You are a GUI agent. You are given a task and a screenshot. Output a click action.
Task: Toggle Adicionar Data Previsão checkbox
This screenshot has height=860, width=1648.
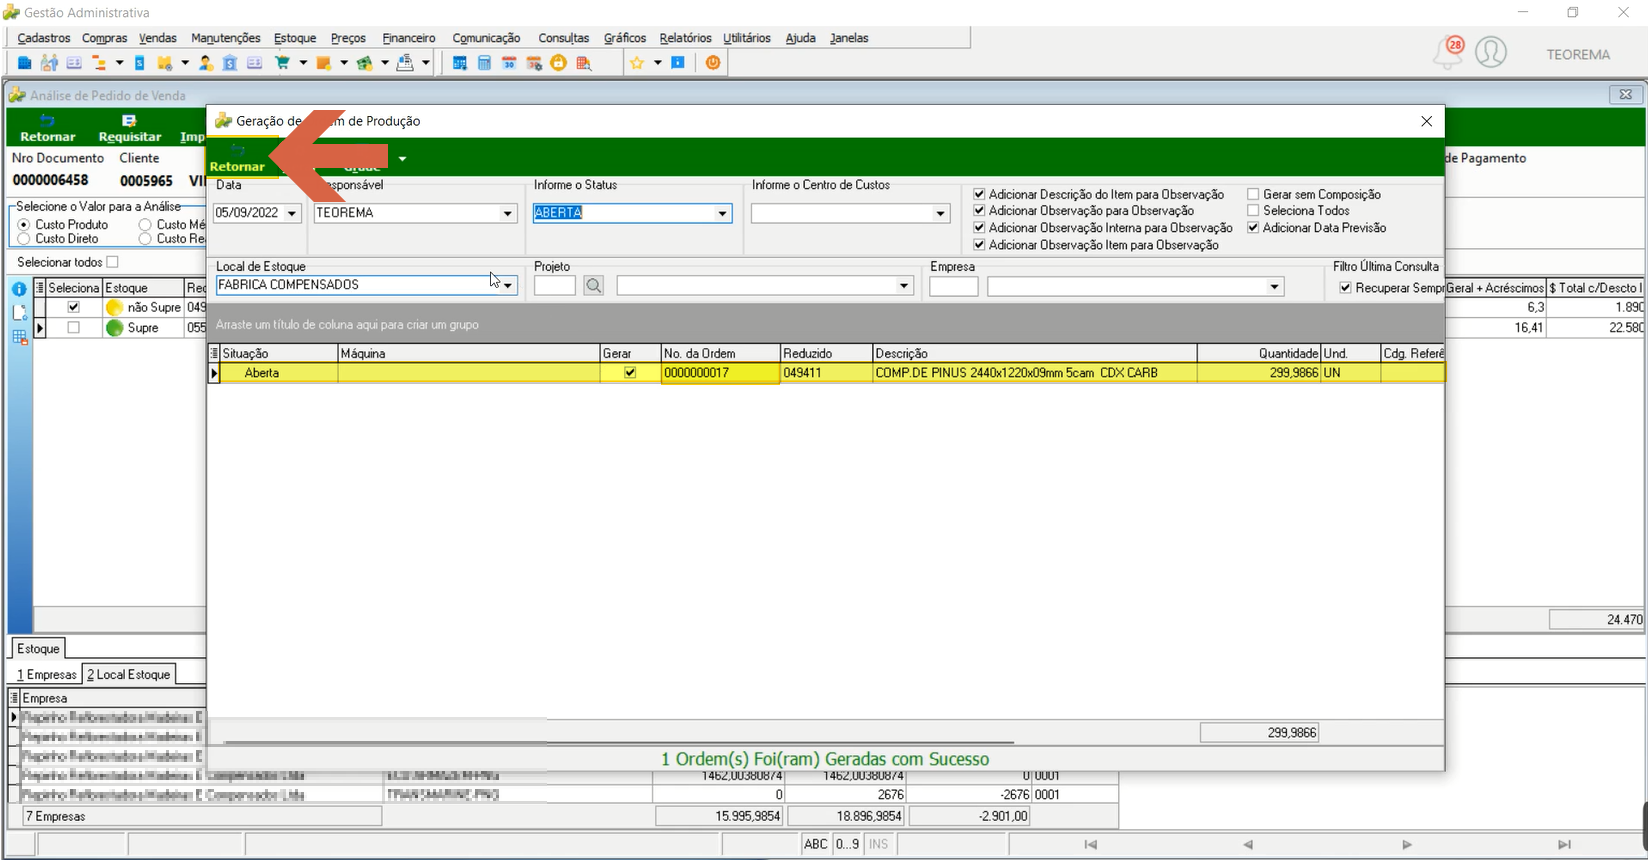point(1253,228)
